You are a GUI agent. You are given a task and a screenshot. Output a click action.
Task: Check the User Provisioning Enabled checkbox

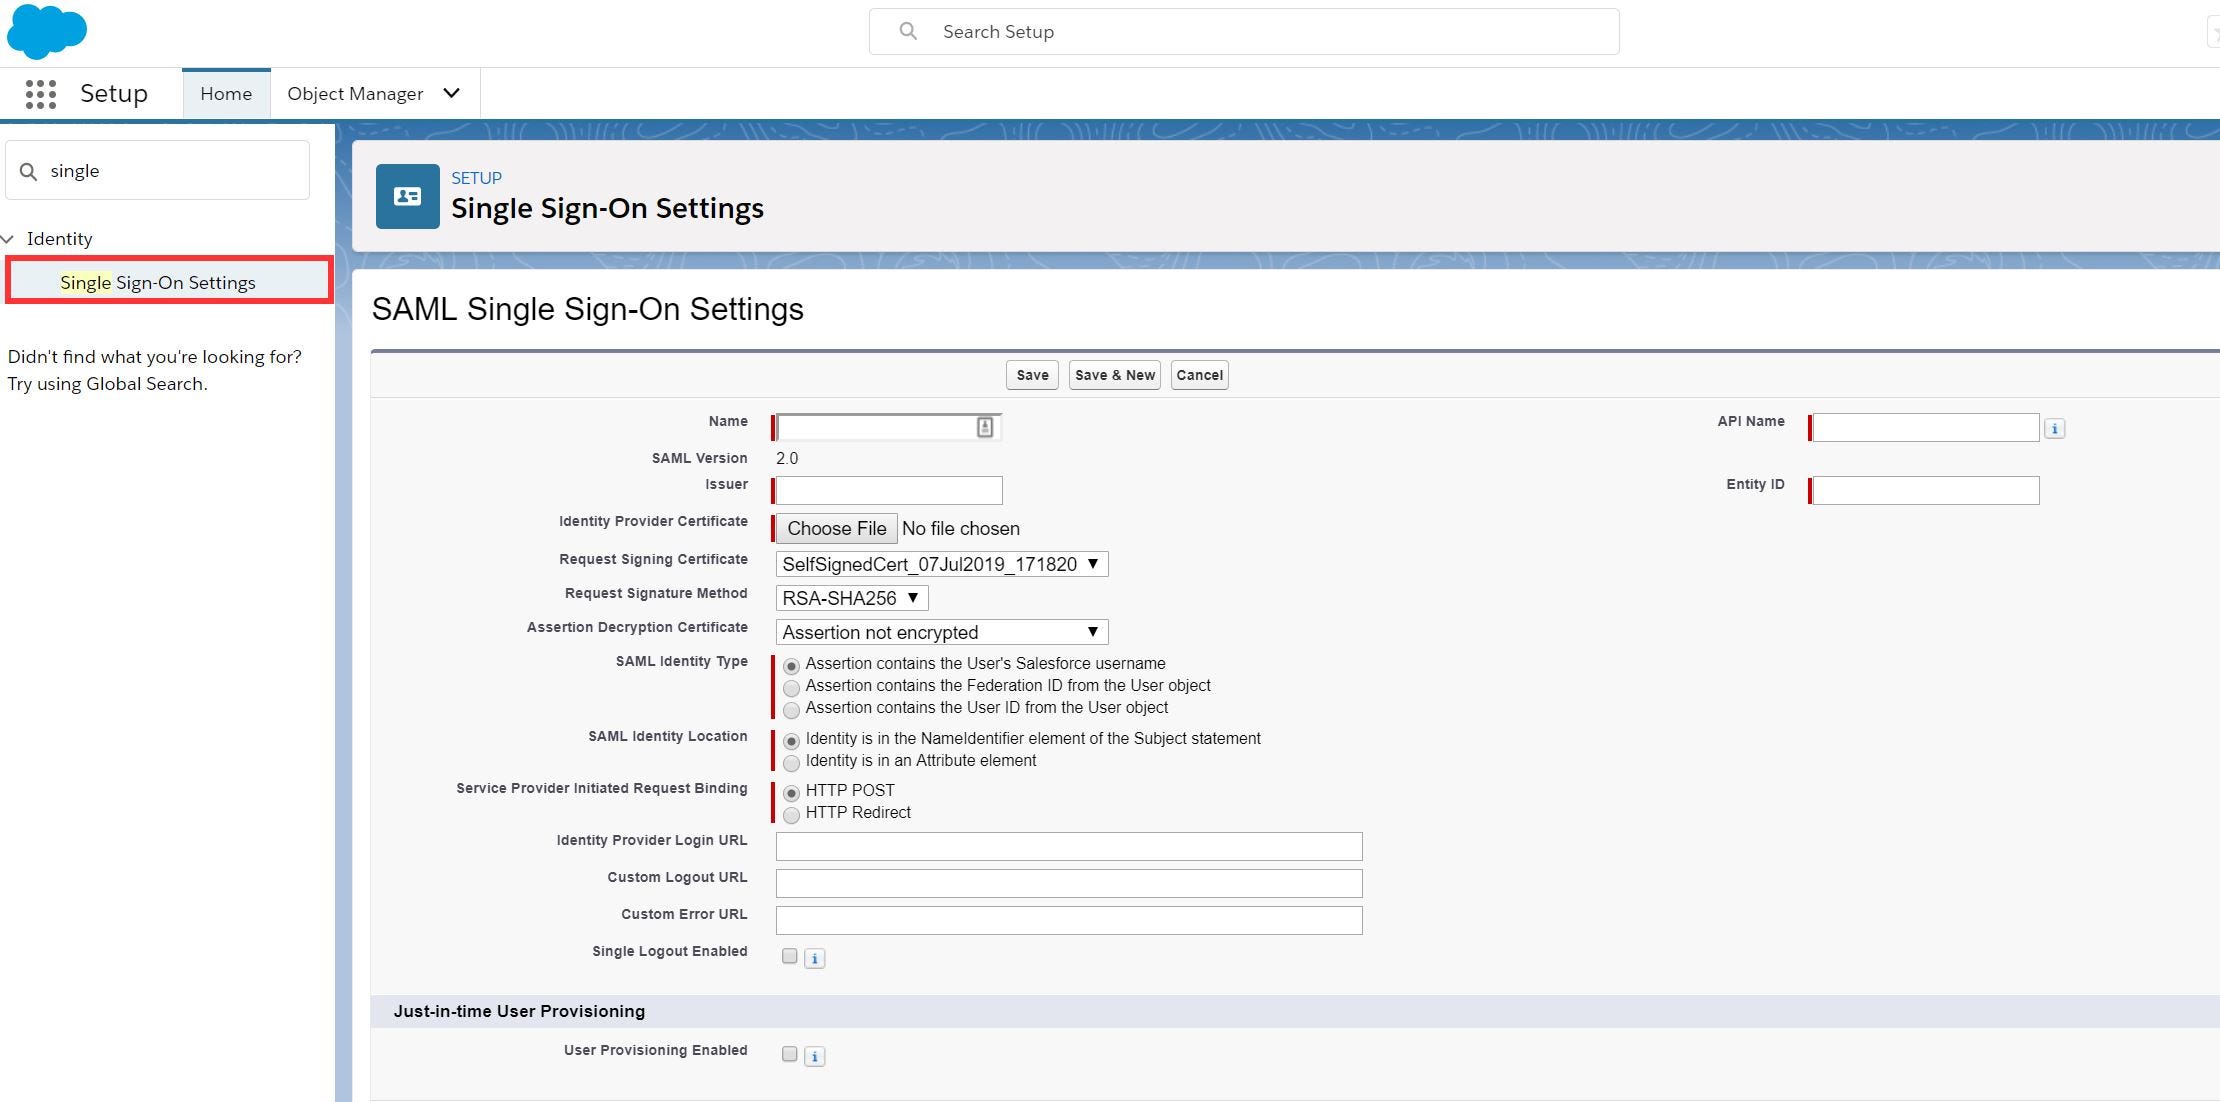click(x=790, y=1055)
